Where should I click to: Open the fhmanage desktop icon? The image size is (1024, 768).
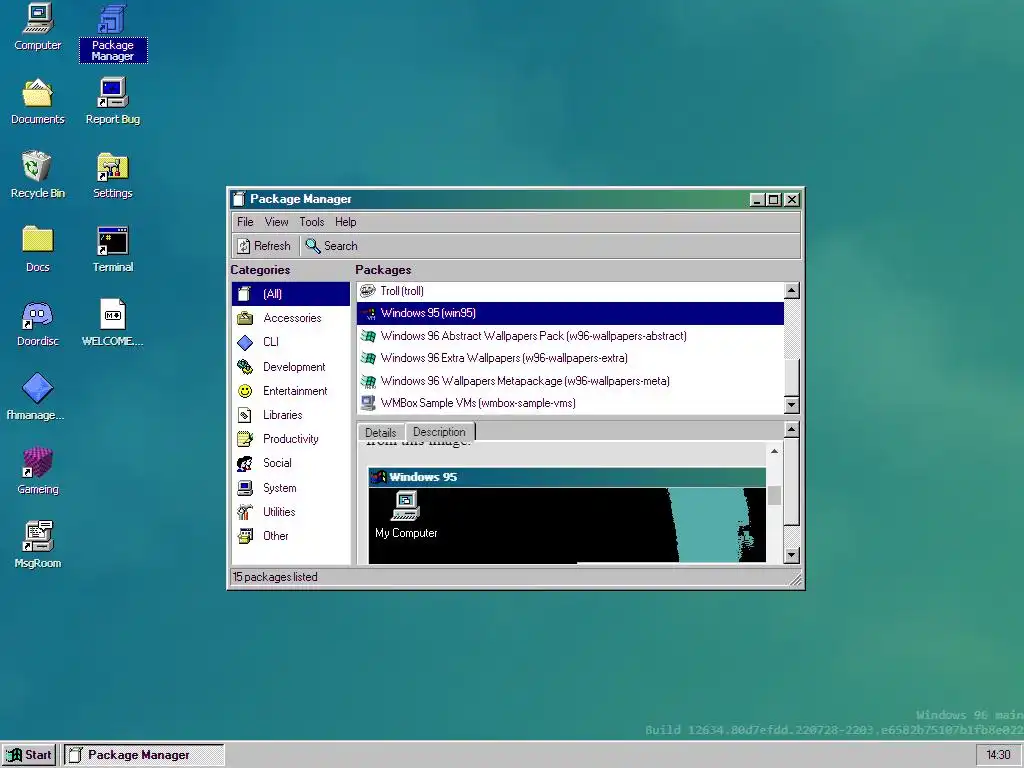pyautogui.click(x=37, y=397)
